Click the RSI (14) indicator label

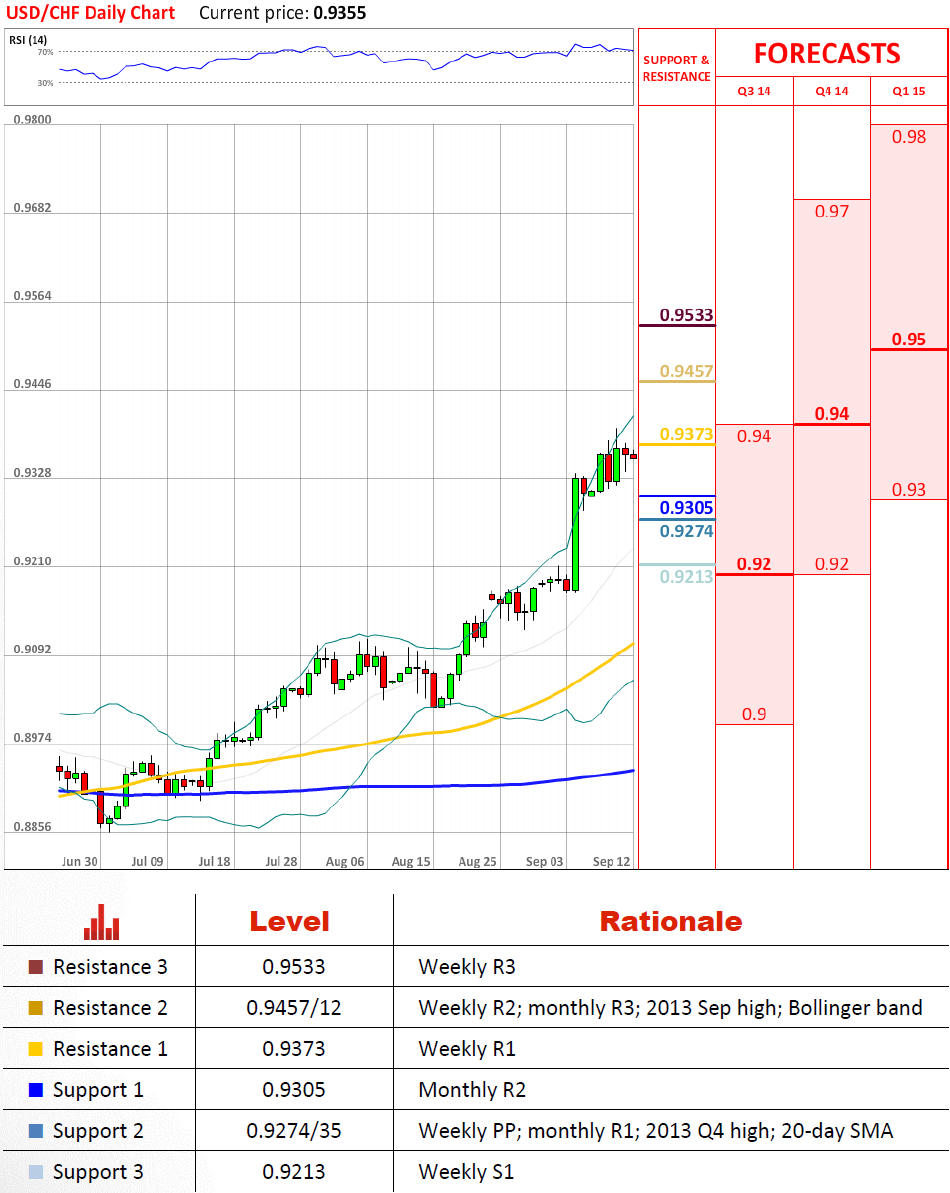coord(28,40)
